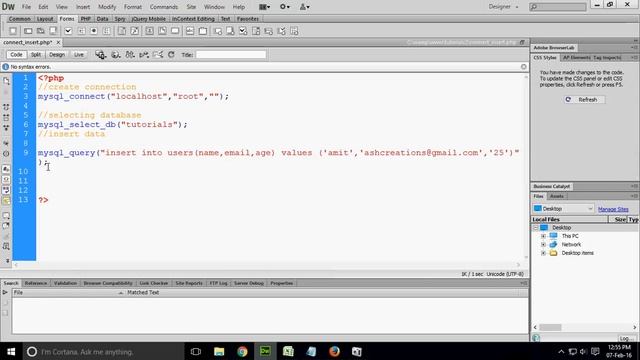Open Chrome from the Windows taskbar
Image resolution: width=640 pixels, height=360 pixels.
click(x=242, y=351)
